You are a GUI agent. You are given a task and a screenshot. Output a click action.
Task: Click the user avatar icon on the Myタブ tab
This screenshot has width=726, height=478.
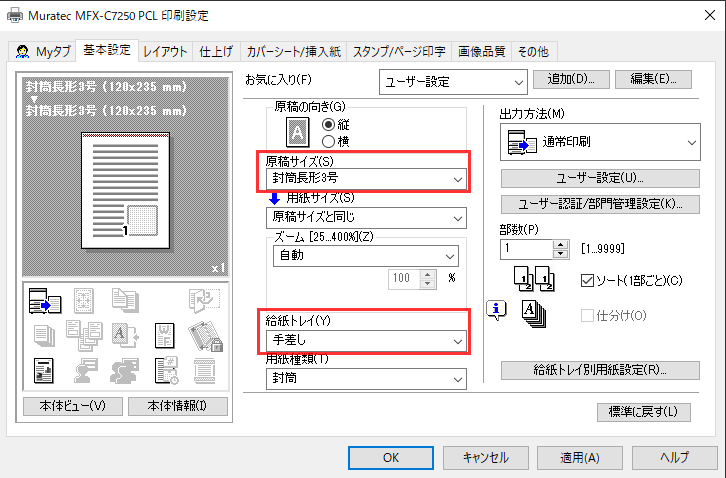pos(23,51)
